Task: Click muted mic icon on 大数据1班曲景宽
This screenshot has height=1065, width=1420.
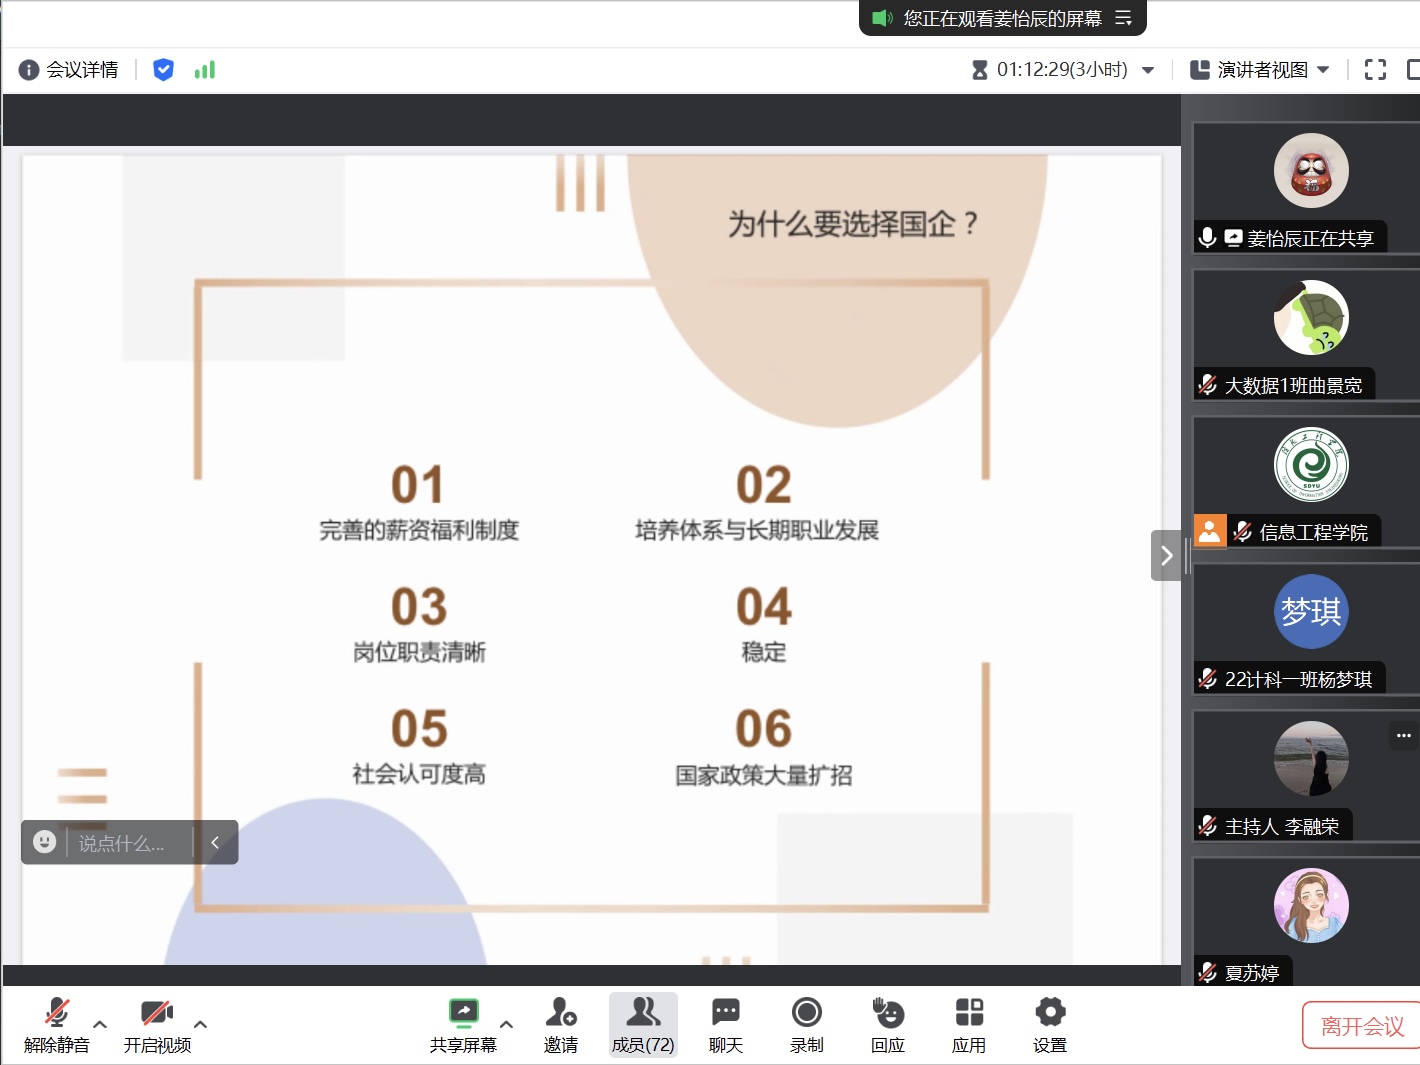Action: 1207,385
